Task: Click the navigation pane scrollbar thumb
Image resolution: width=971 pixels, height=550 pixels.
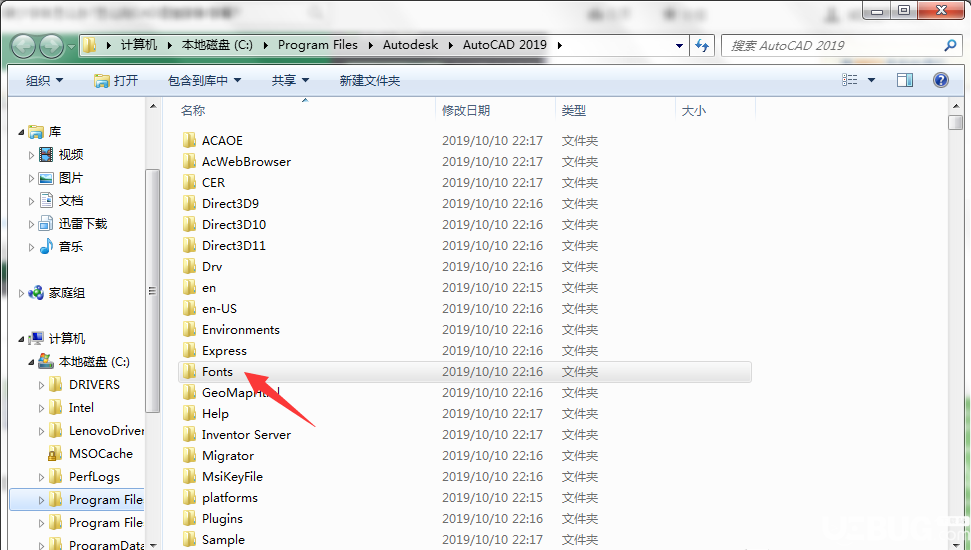Action: point(152,291)
